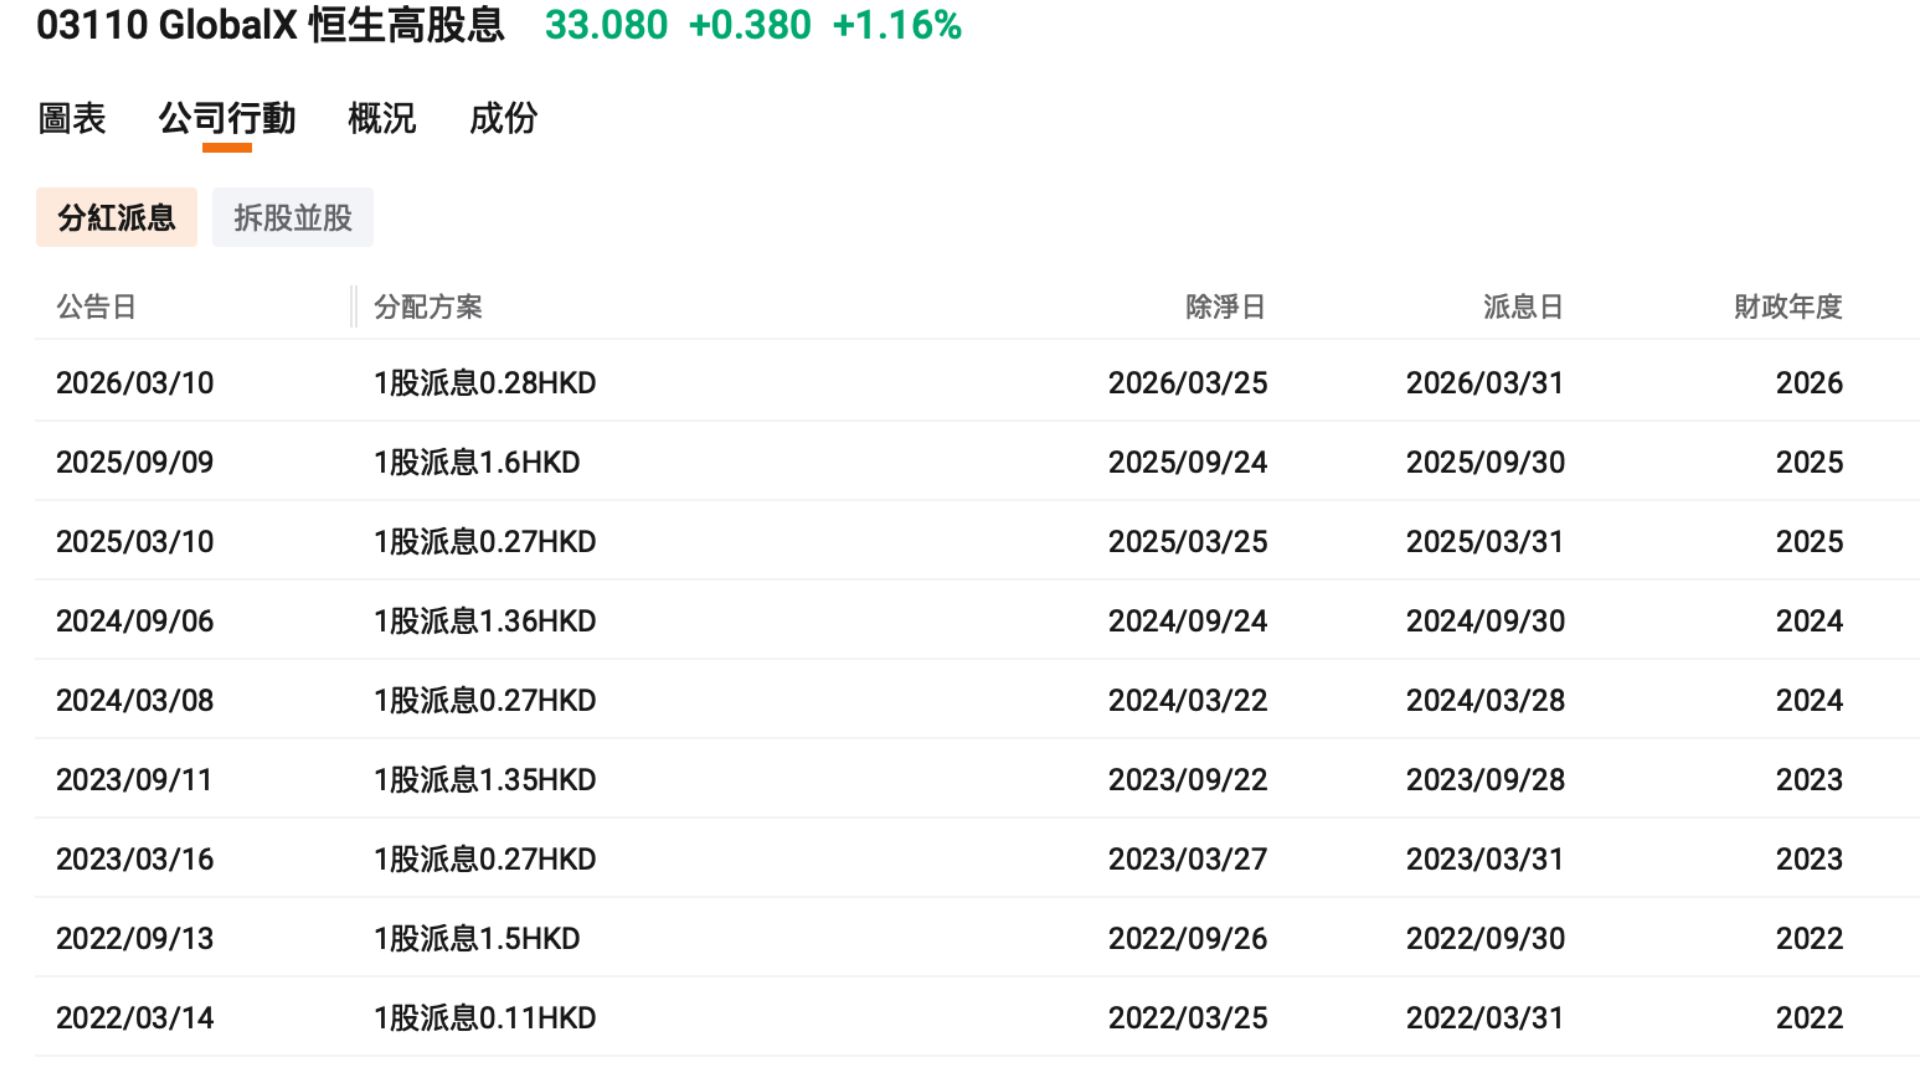Click the price change +0.380
Image resolution: width=1920 pixels, height=1080 pixels.
pos(750,25)
